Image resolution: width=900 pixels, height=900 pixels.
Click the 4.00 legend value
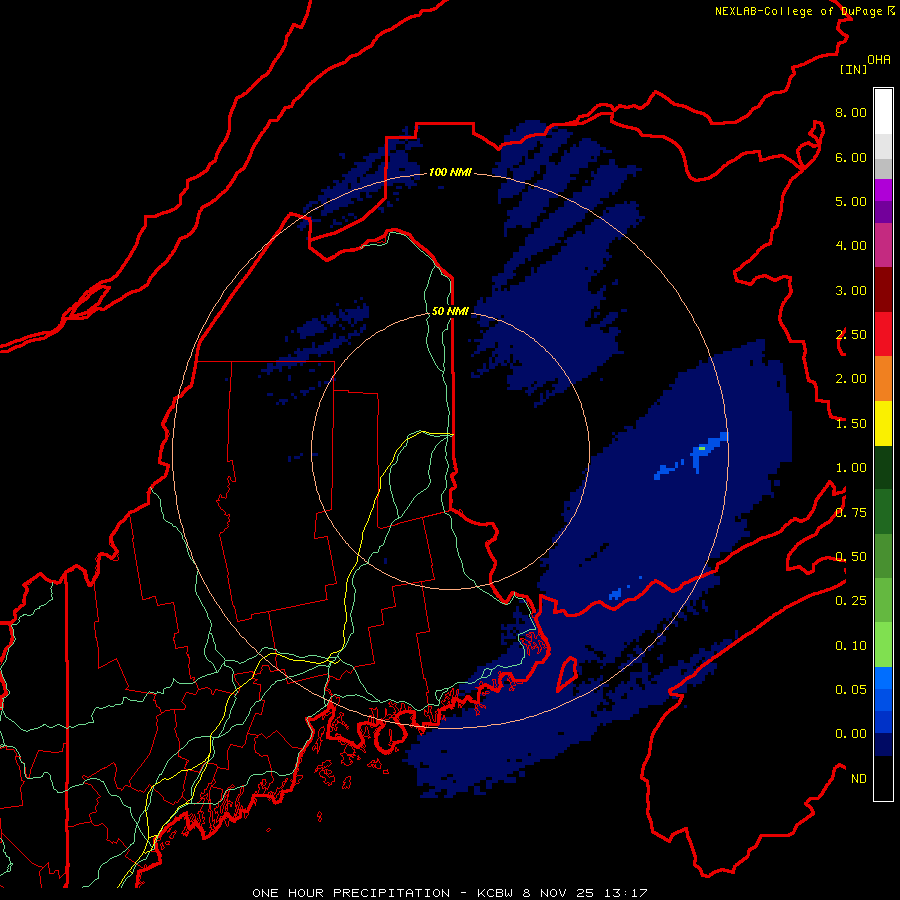click(x=851, y=246)
